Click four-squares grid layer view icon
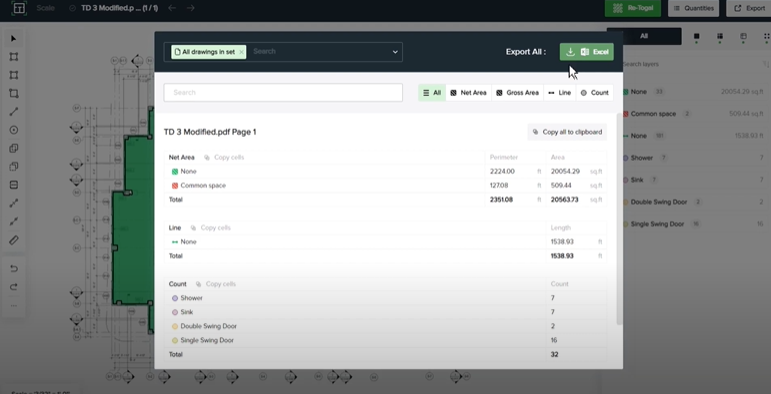 point(720,36)
